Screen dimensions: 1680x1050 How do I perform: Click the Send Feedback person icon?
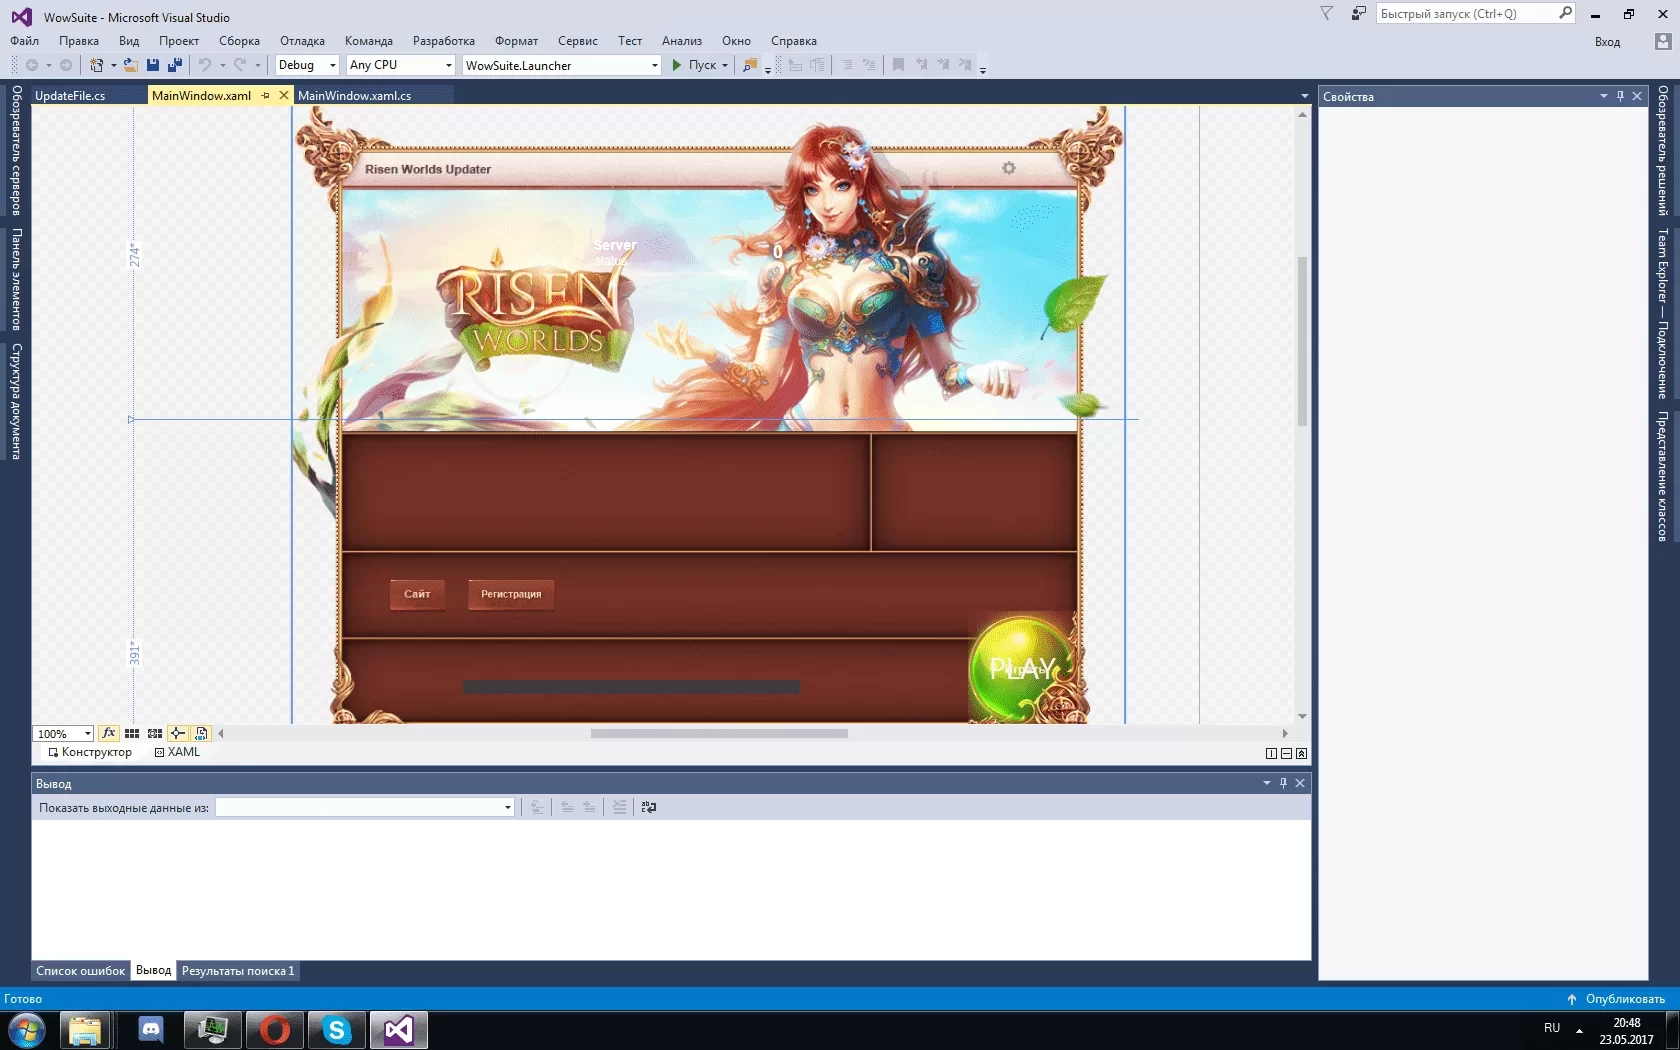pyautogui.click(x=1358, y=14)
